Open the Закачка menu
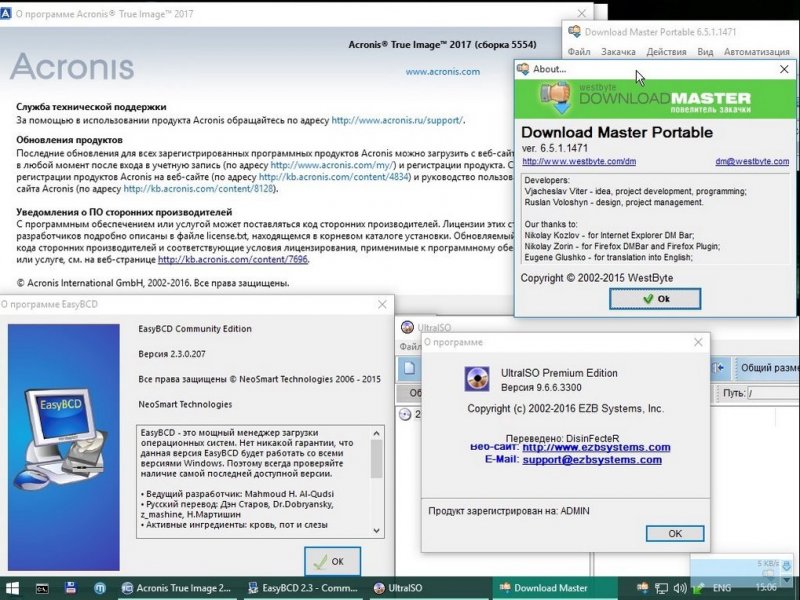800x600 pixels. (x=618, y=52)
